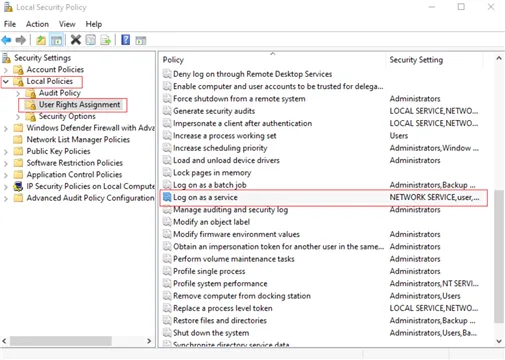Expand the Public Key Policies node

point(6,152)
